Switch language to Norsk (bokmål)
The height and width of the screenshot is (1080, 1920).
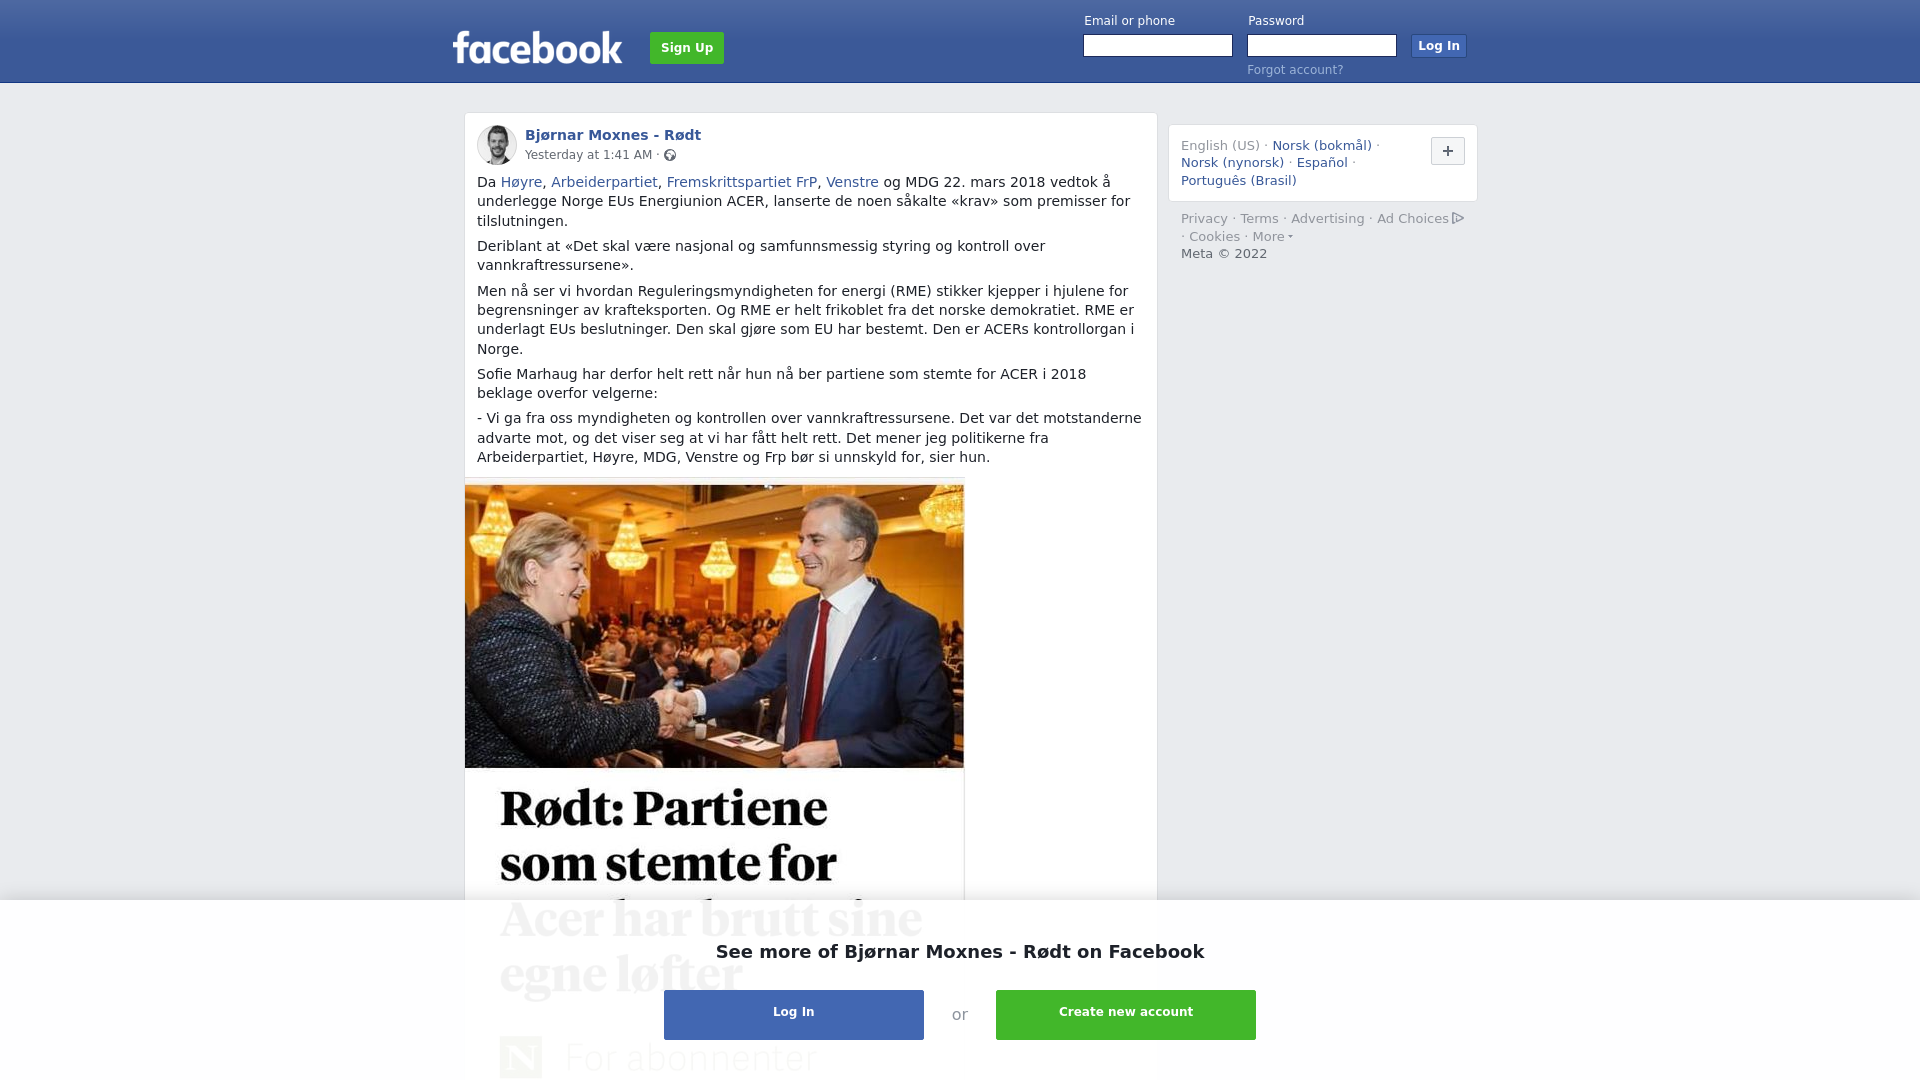click(1322, 146)
